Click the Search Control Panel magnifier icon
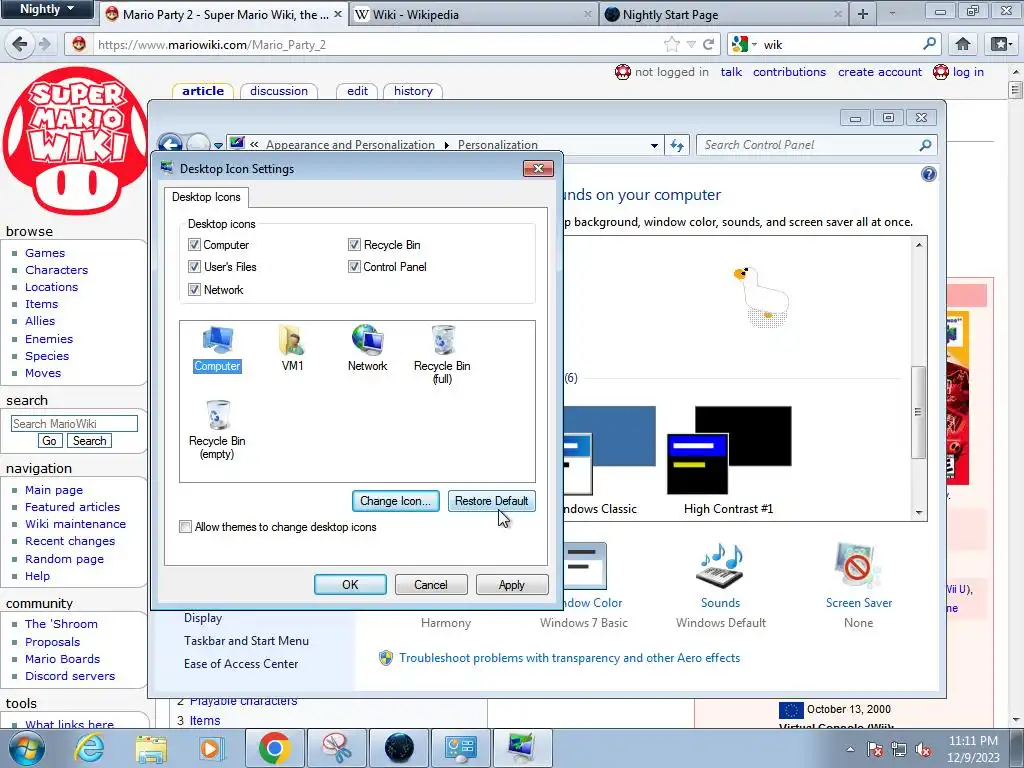The height and width of the screenshot is (768, 1024). [x=925, y=145]
